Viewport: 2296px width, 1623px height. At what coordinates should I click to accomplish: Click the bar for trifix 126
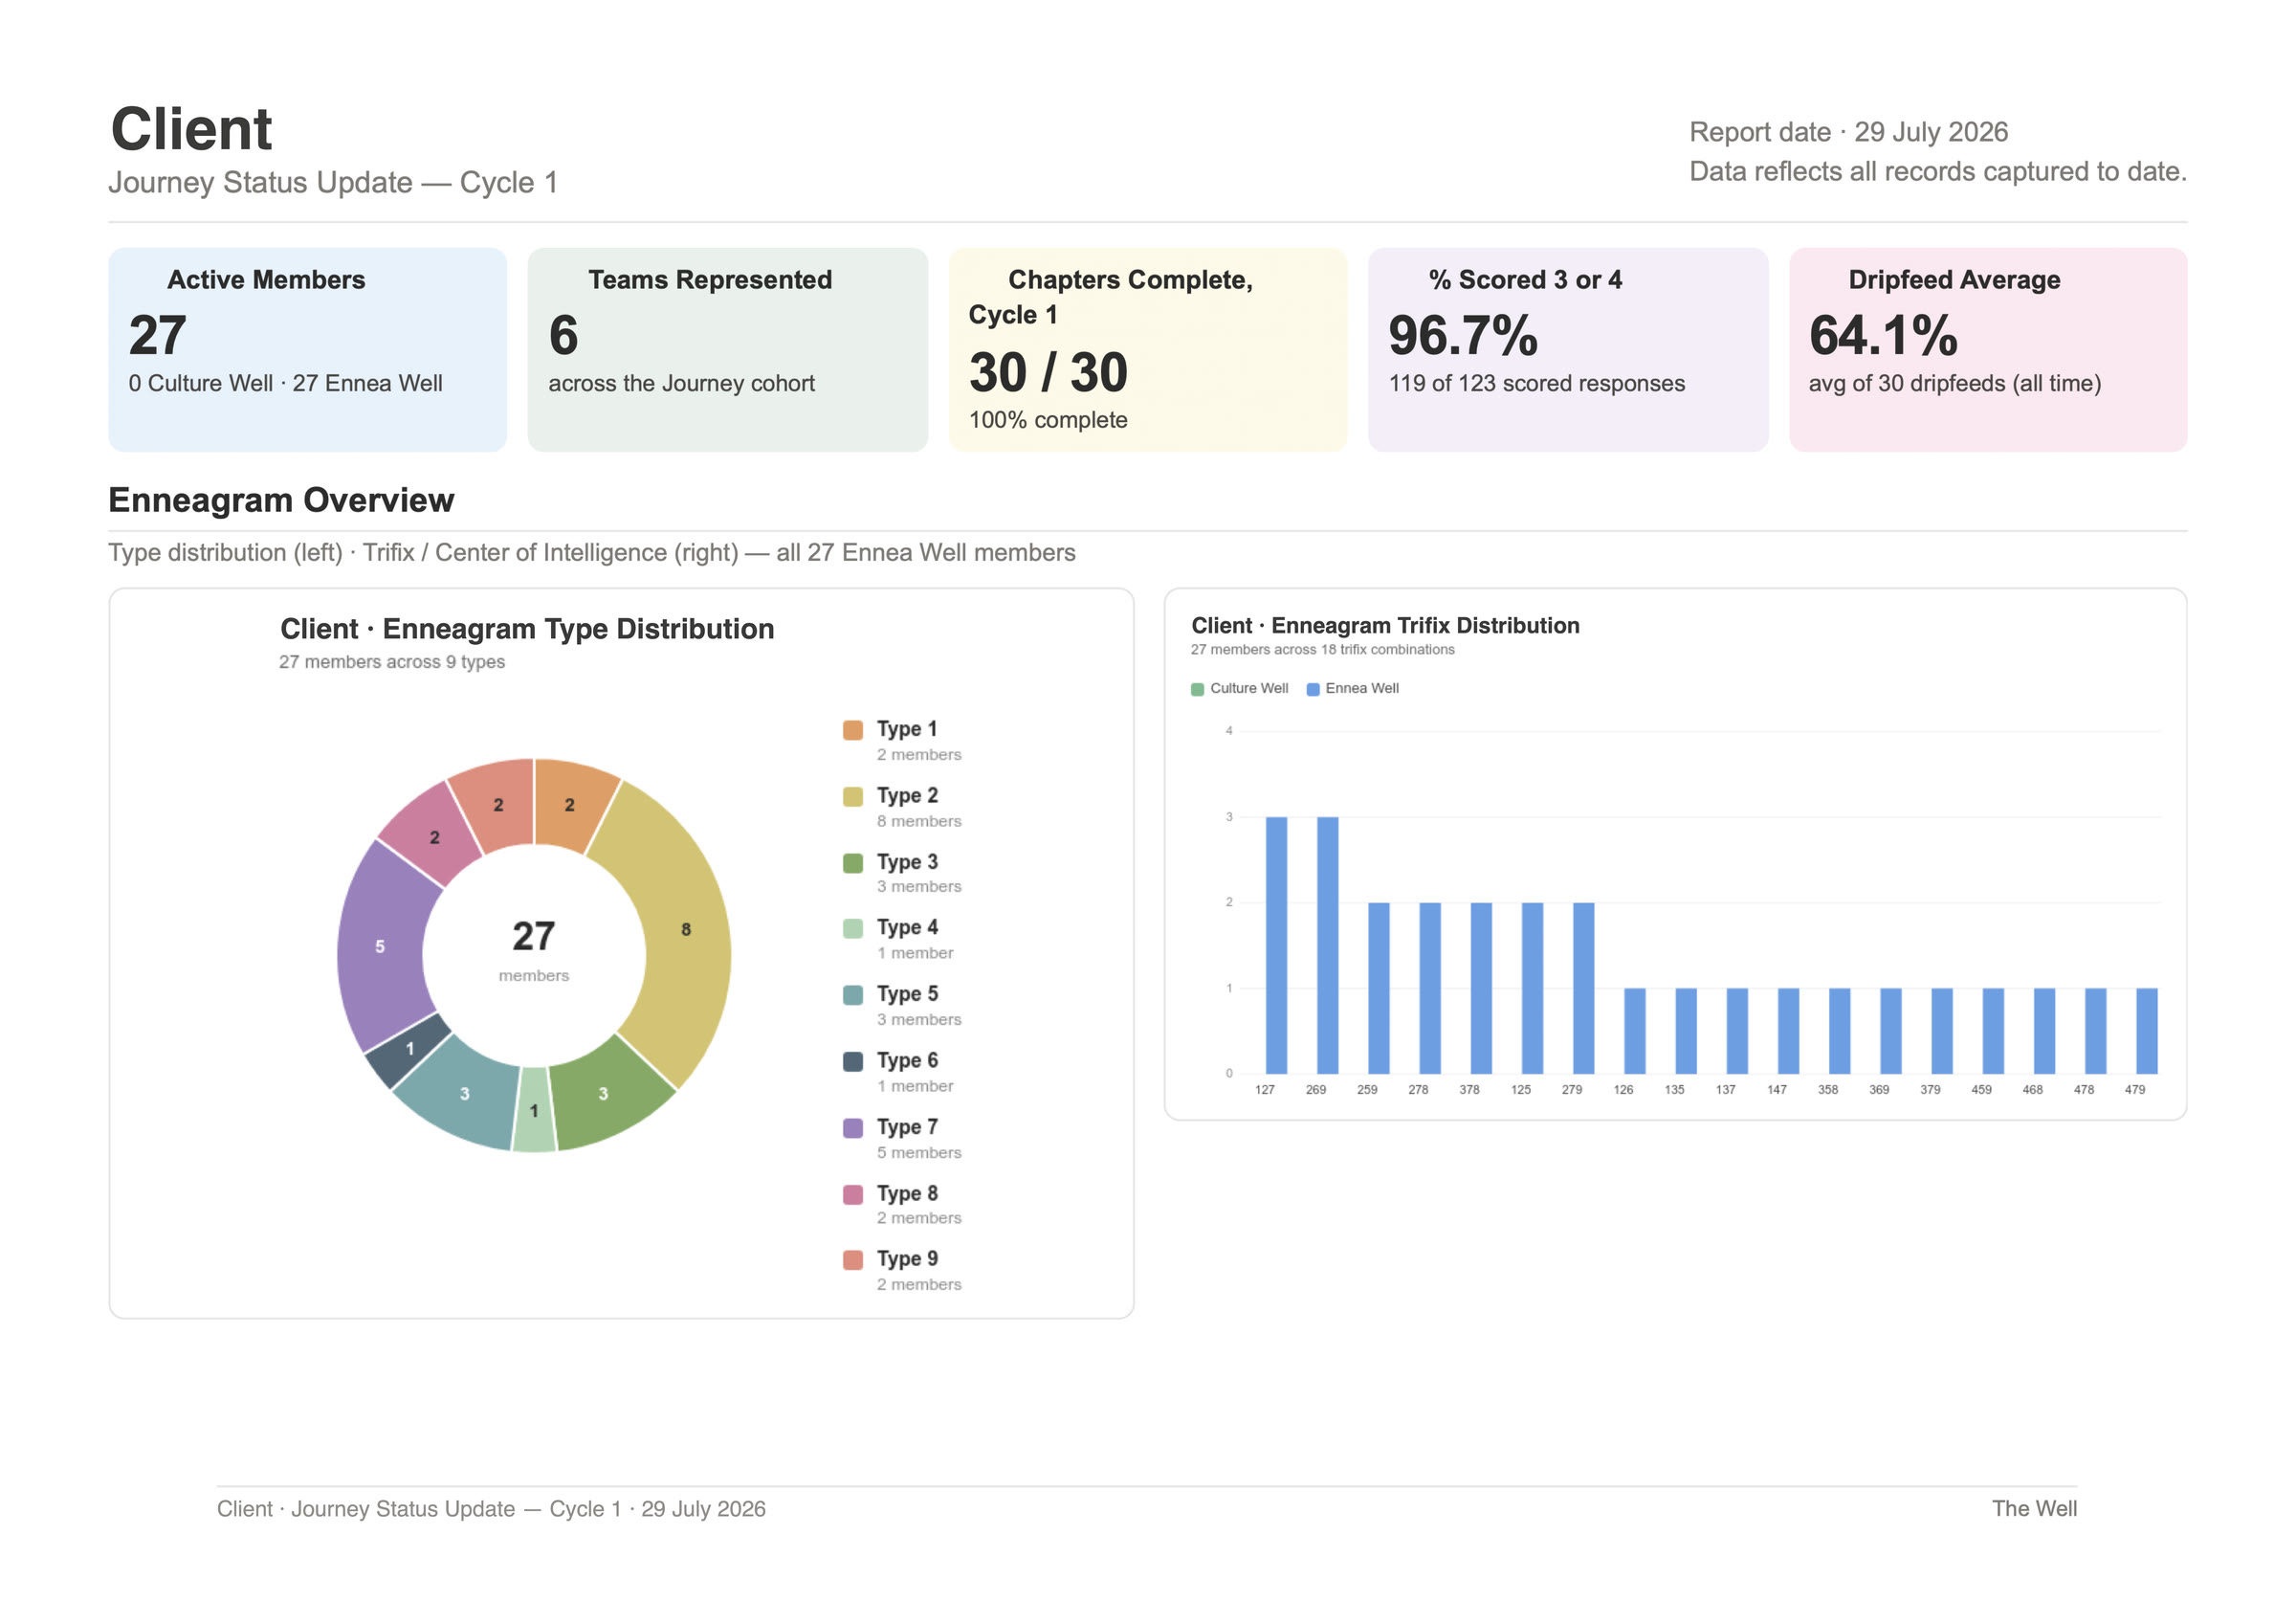pyautogui.click(x=1634, y=1031)
